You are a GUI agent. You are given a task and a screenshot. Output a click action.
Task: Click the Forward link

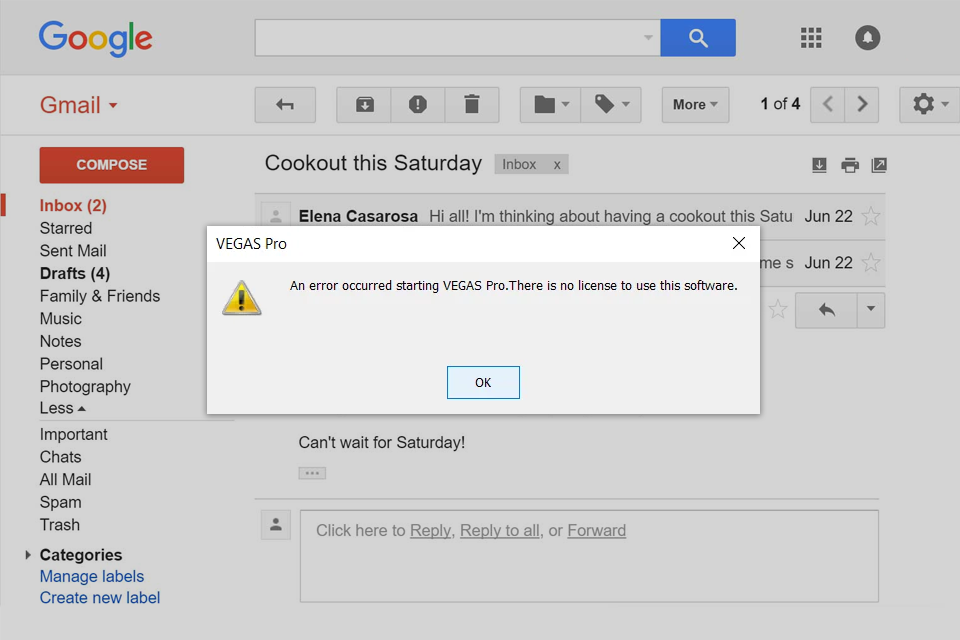596,530
